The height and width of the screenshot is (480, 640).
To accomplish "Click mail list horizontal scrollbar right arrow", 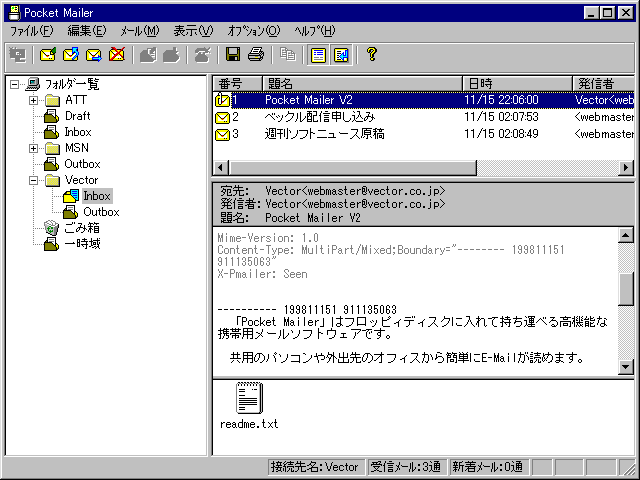I will [x=626, y=167].
